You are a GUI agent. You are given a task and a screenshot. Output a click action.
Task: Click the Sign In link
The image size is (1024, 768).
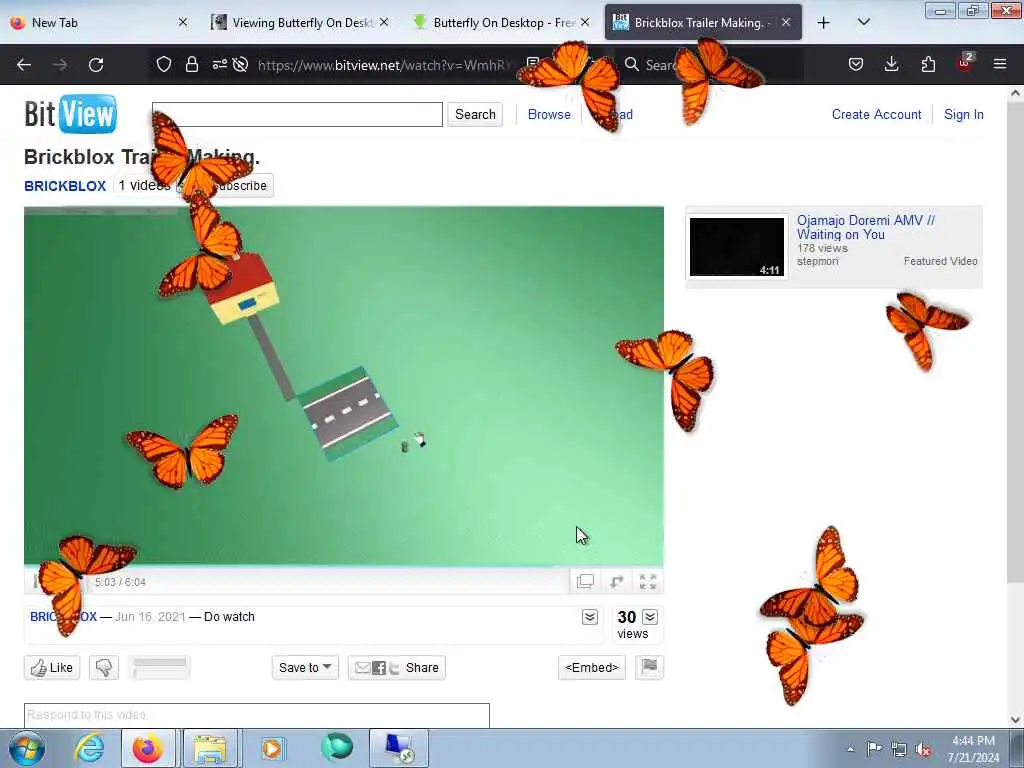pyautogui.click(x=963, y=114)
